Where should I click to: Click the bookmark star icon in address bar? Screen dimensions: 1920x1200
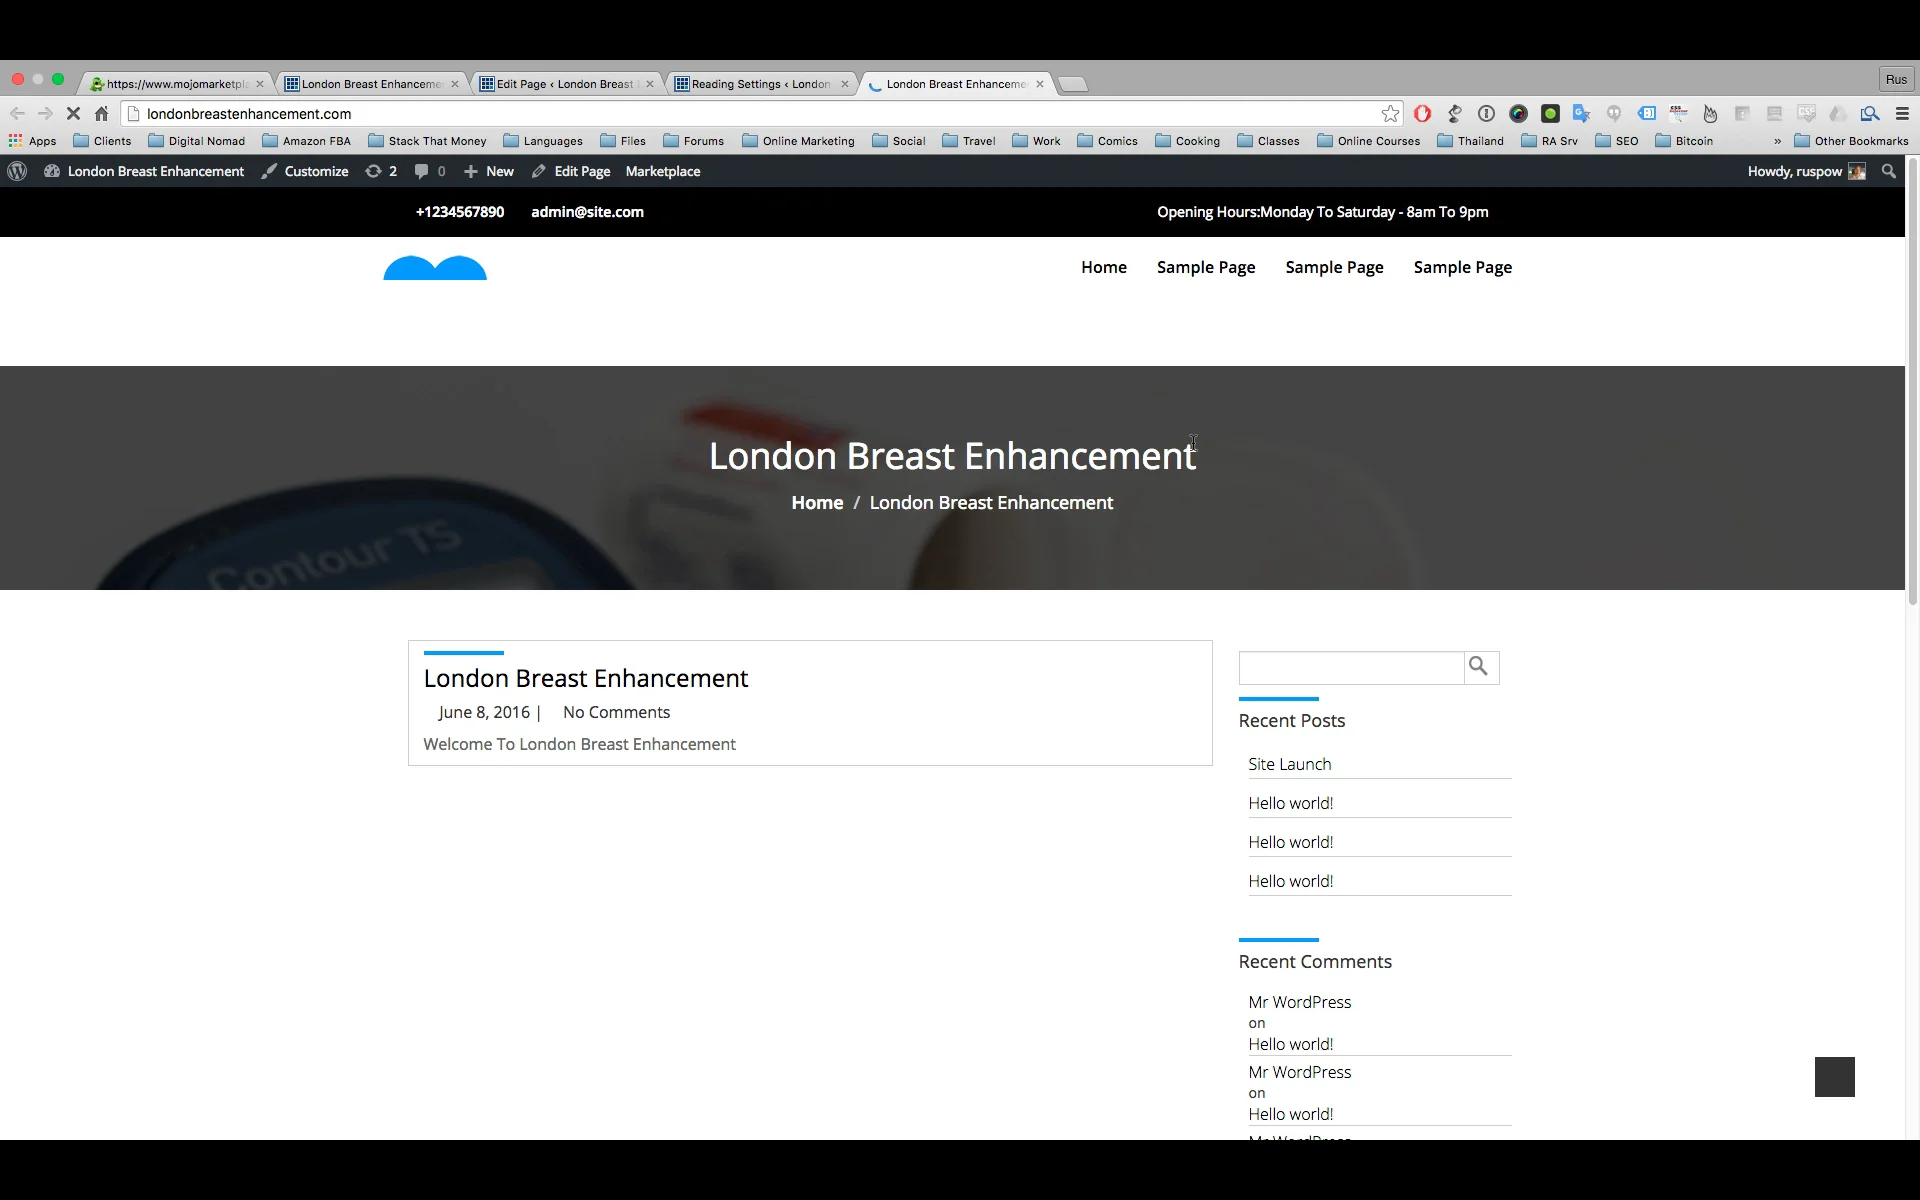coord(1390,114)
